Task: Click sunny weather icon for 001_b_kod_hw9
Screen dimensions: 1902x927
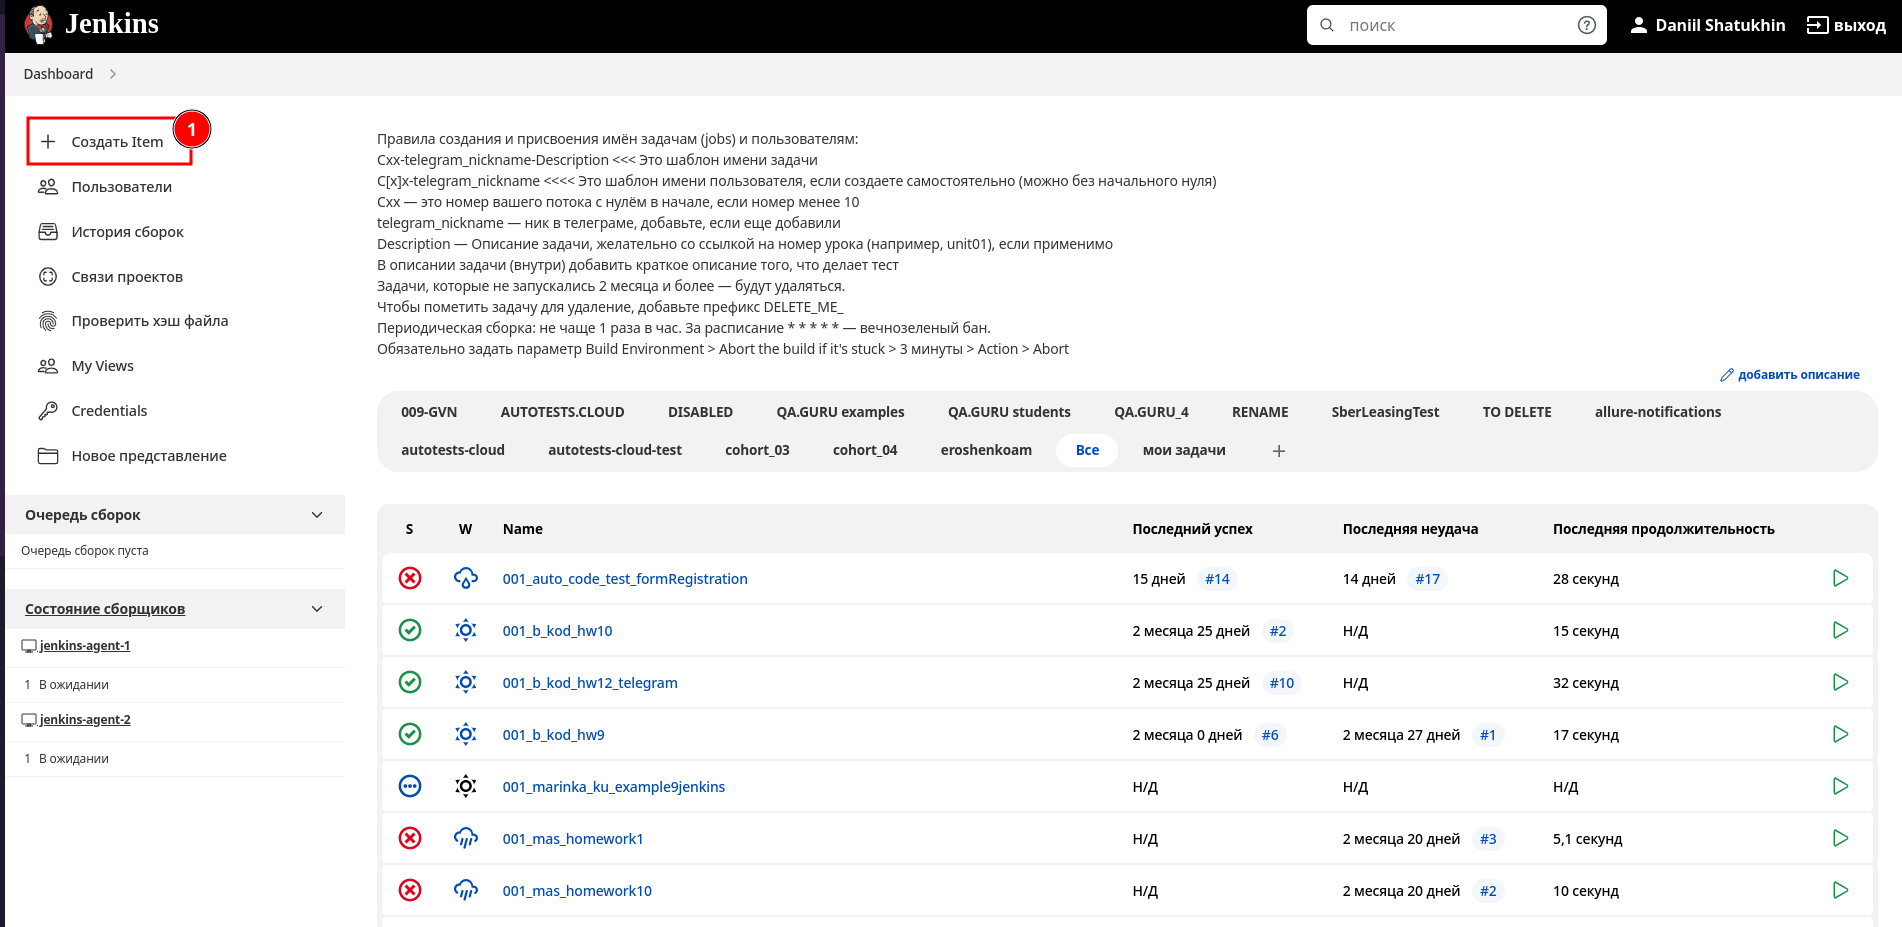Action: click(466, 734)
